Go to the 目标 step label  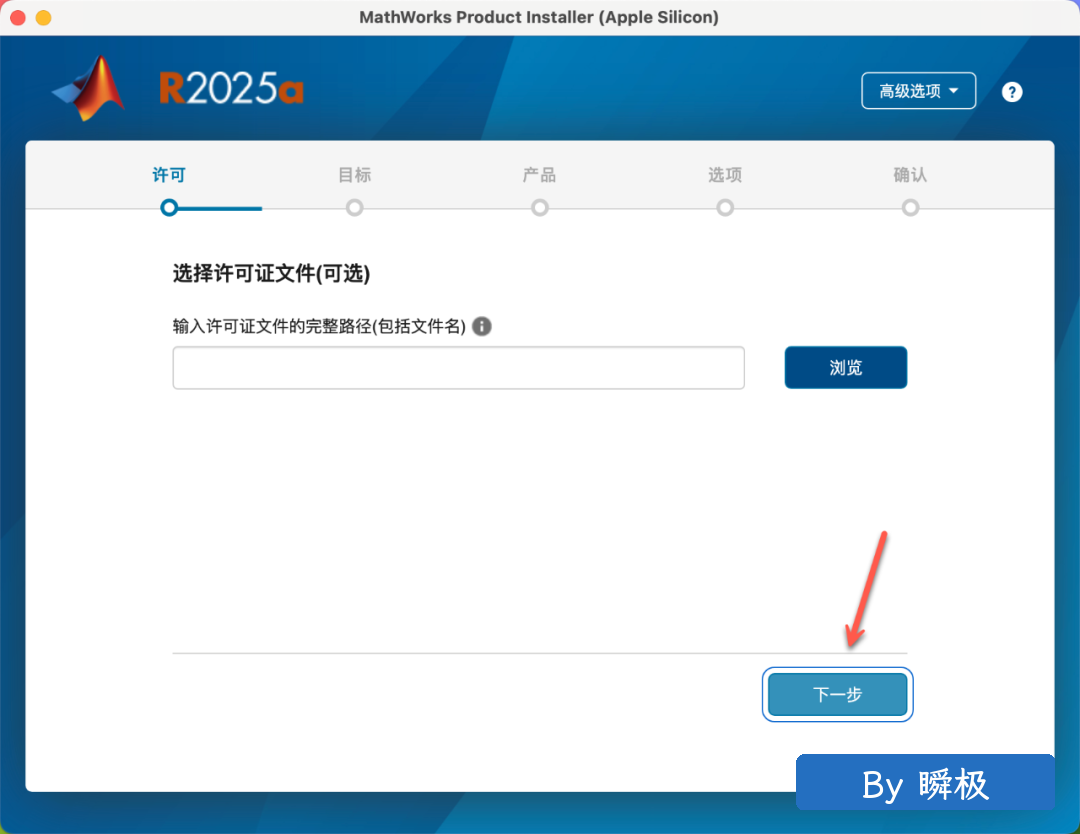354,175
